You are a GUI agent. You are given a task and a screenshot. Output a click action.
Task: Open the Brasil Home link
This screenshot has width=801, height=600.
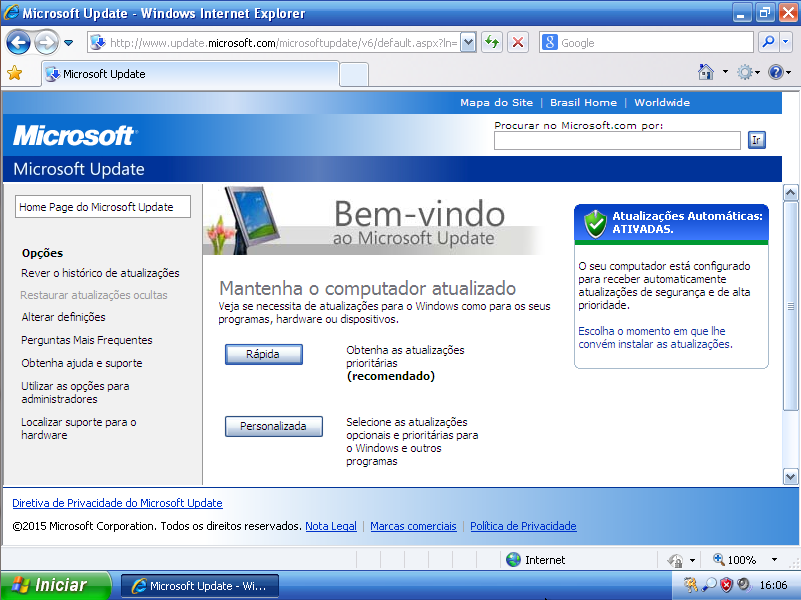[583, 103]
